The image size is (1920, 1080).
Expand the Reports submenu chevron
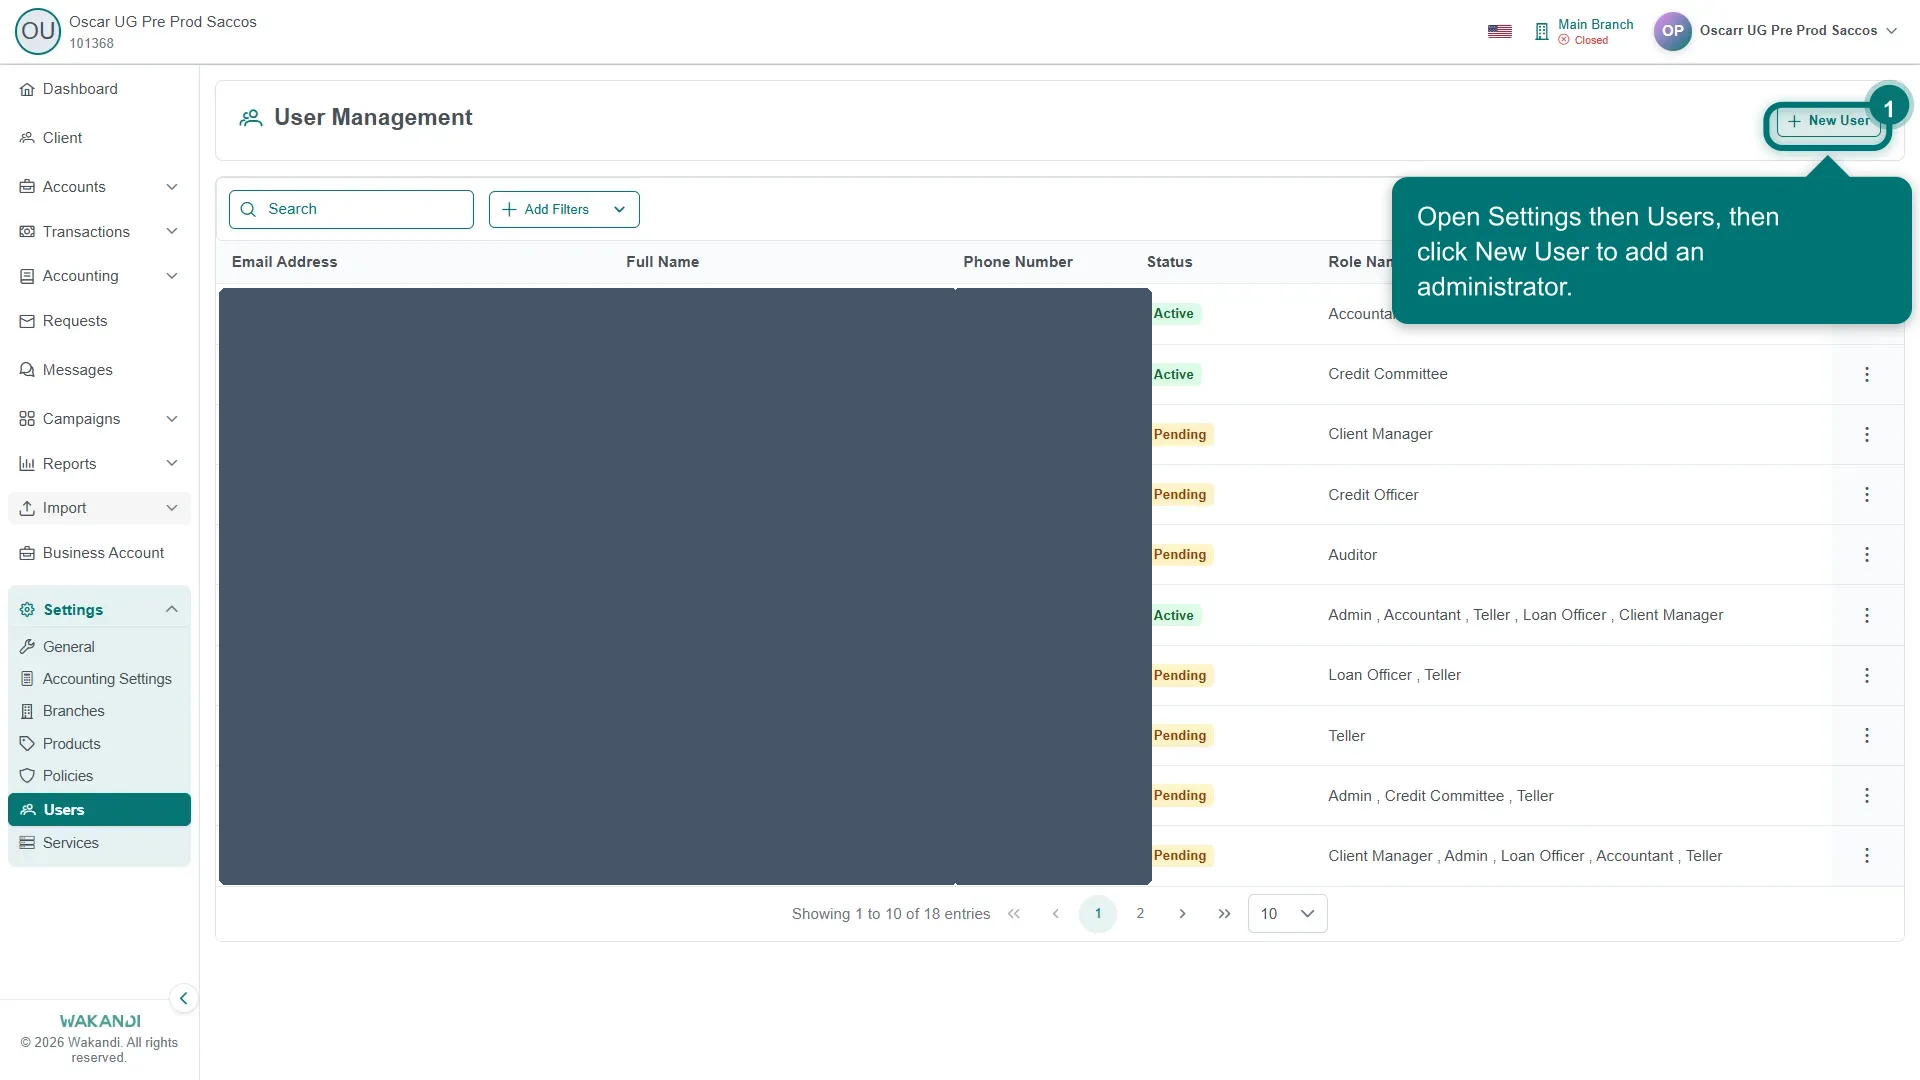click(x=172, y=464)
